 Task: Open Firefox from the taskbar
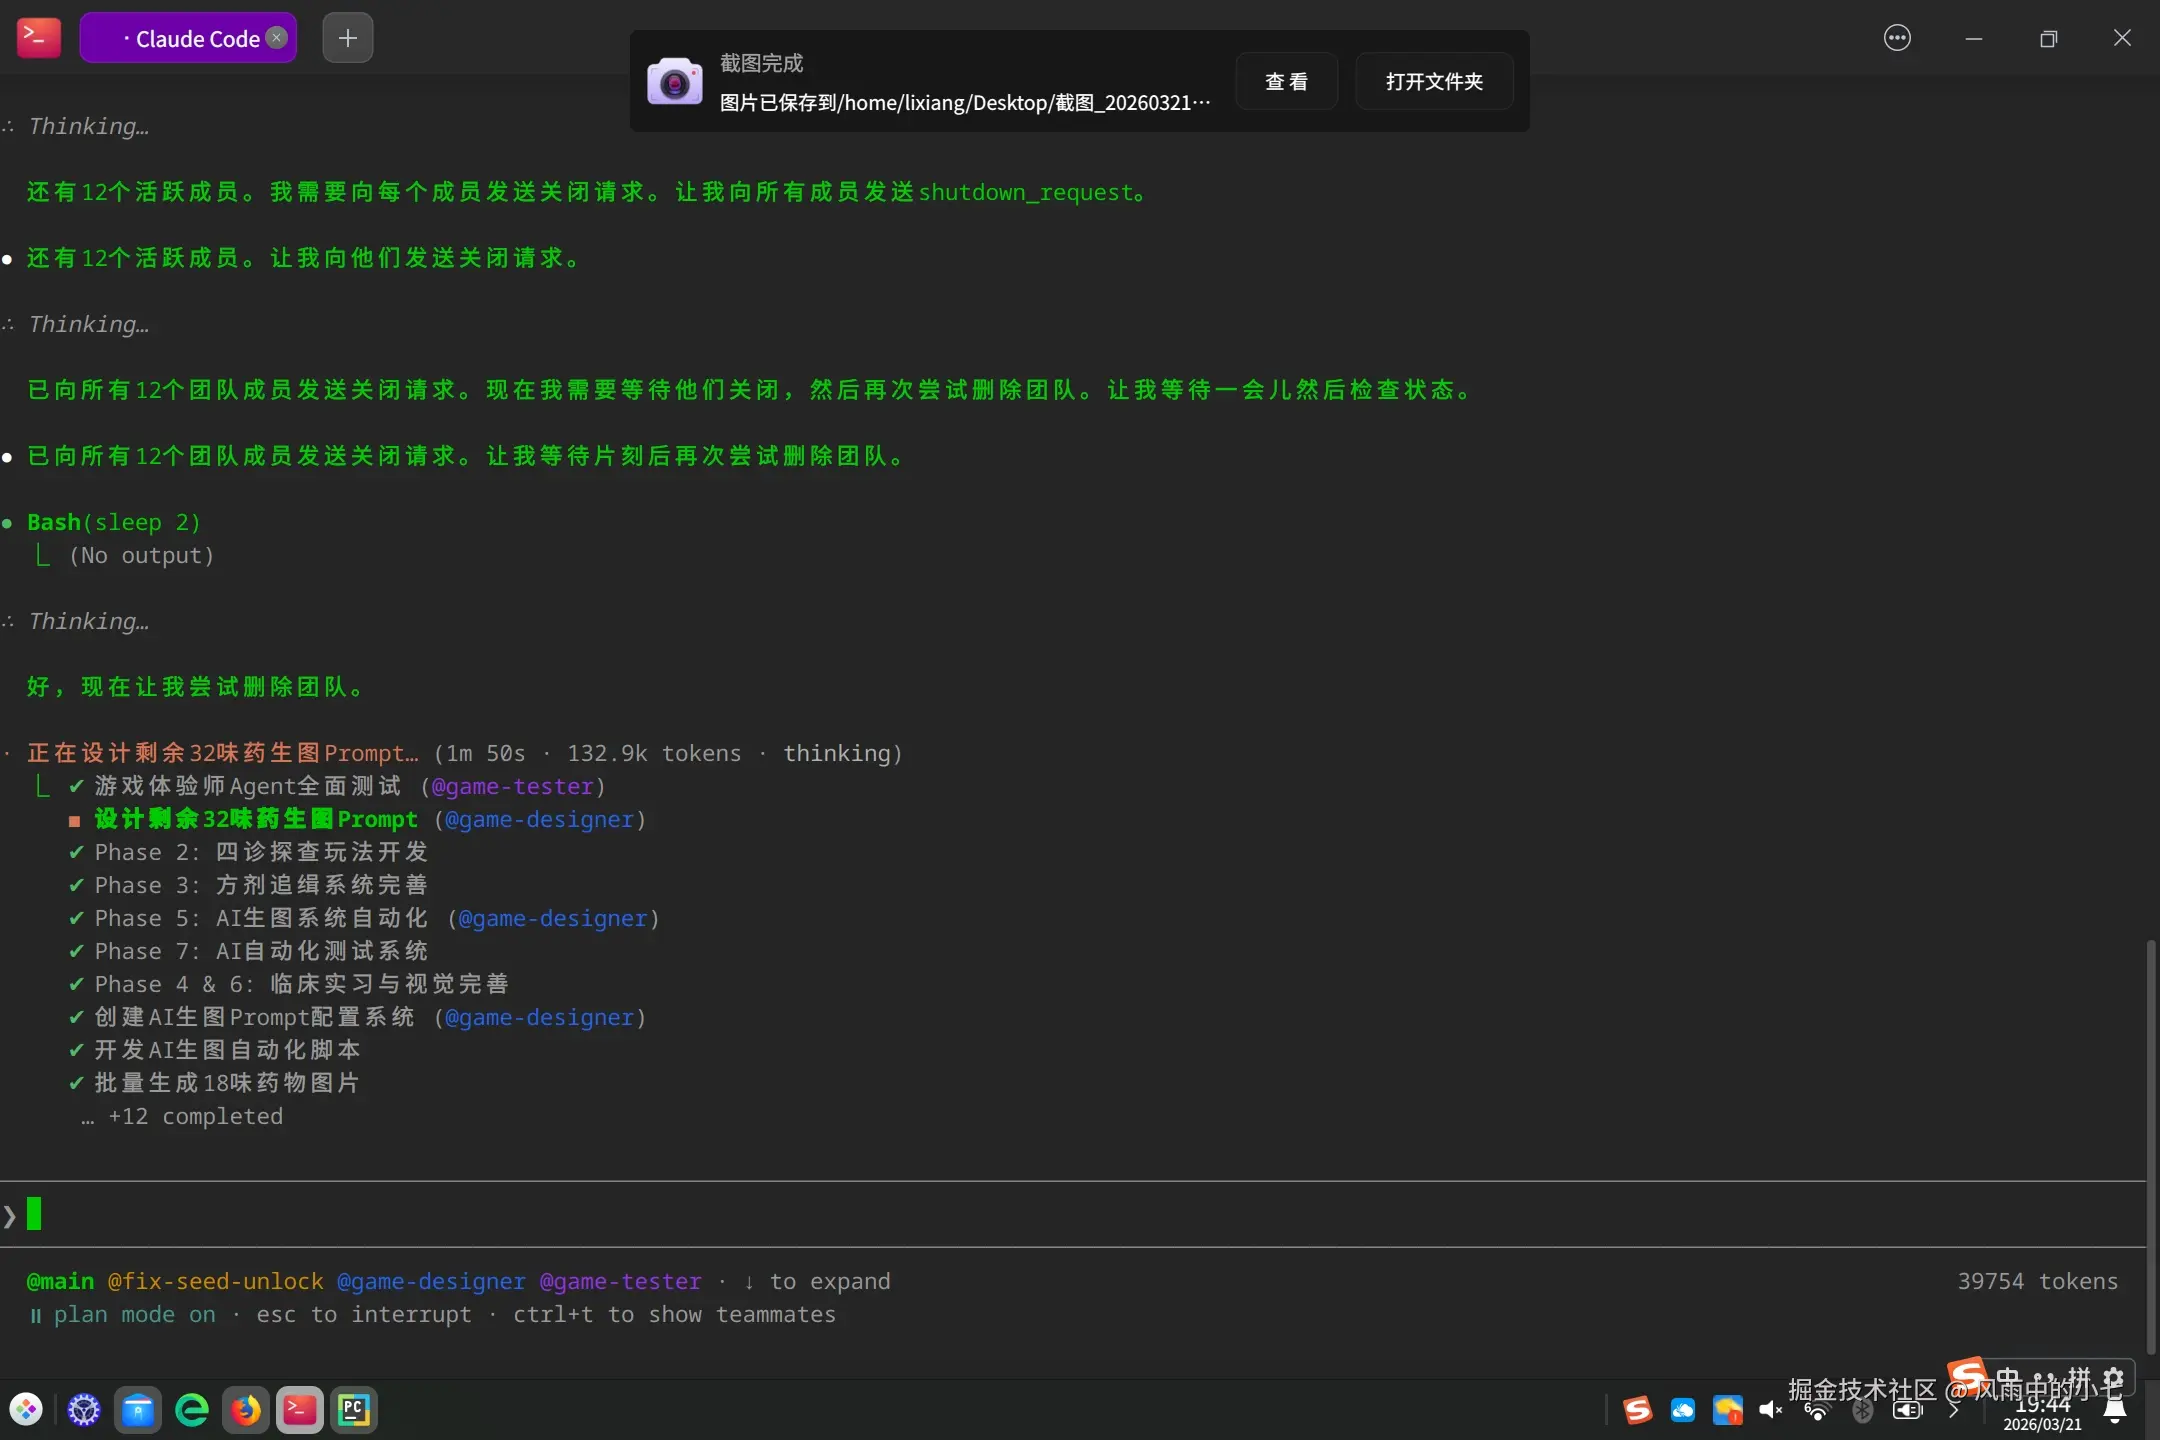246,1410
